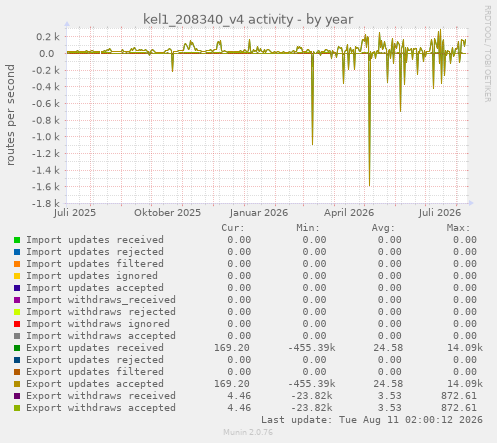This screenshot has width=497, height=443.
Task: Click the 'Export updates rejected' legend label
Action: pos(95,360)
